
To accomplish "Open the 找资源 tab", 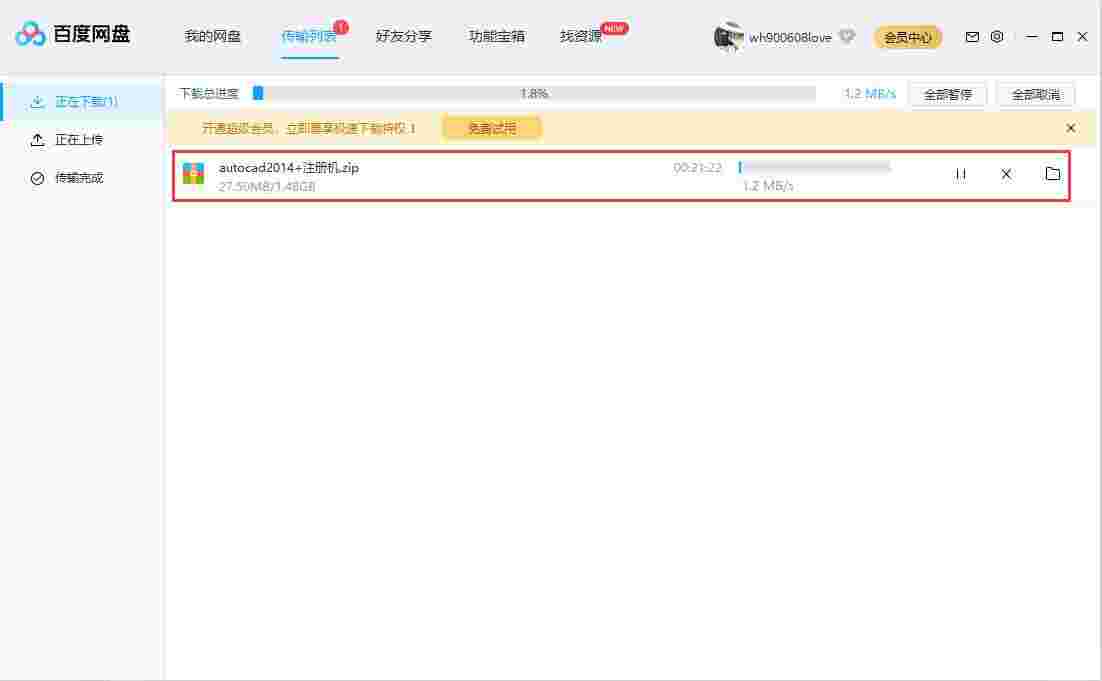I will (581, 36).
